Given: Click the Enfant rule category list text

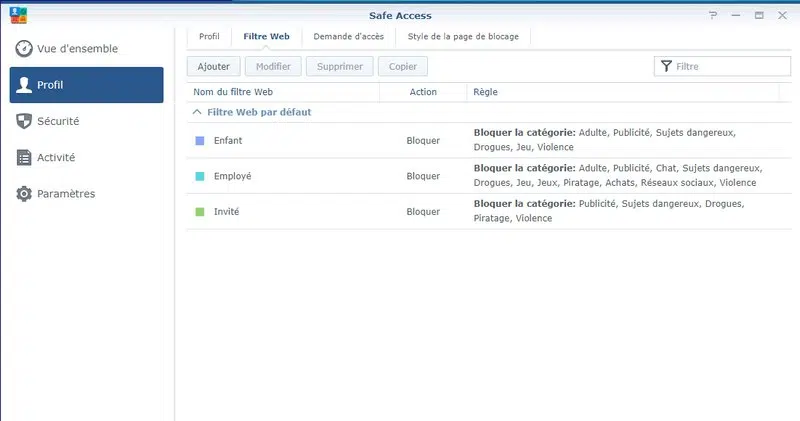Looking at the screenshot, I should pyautogui.click(x=605, y=140).
